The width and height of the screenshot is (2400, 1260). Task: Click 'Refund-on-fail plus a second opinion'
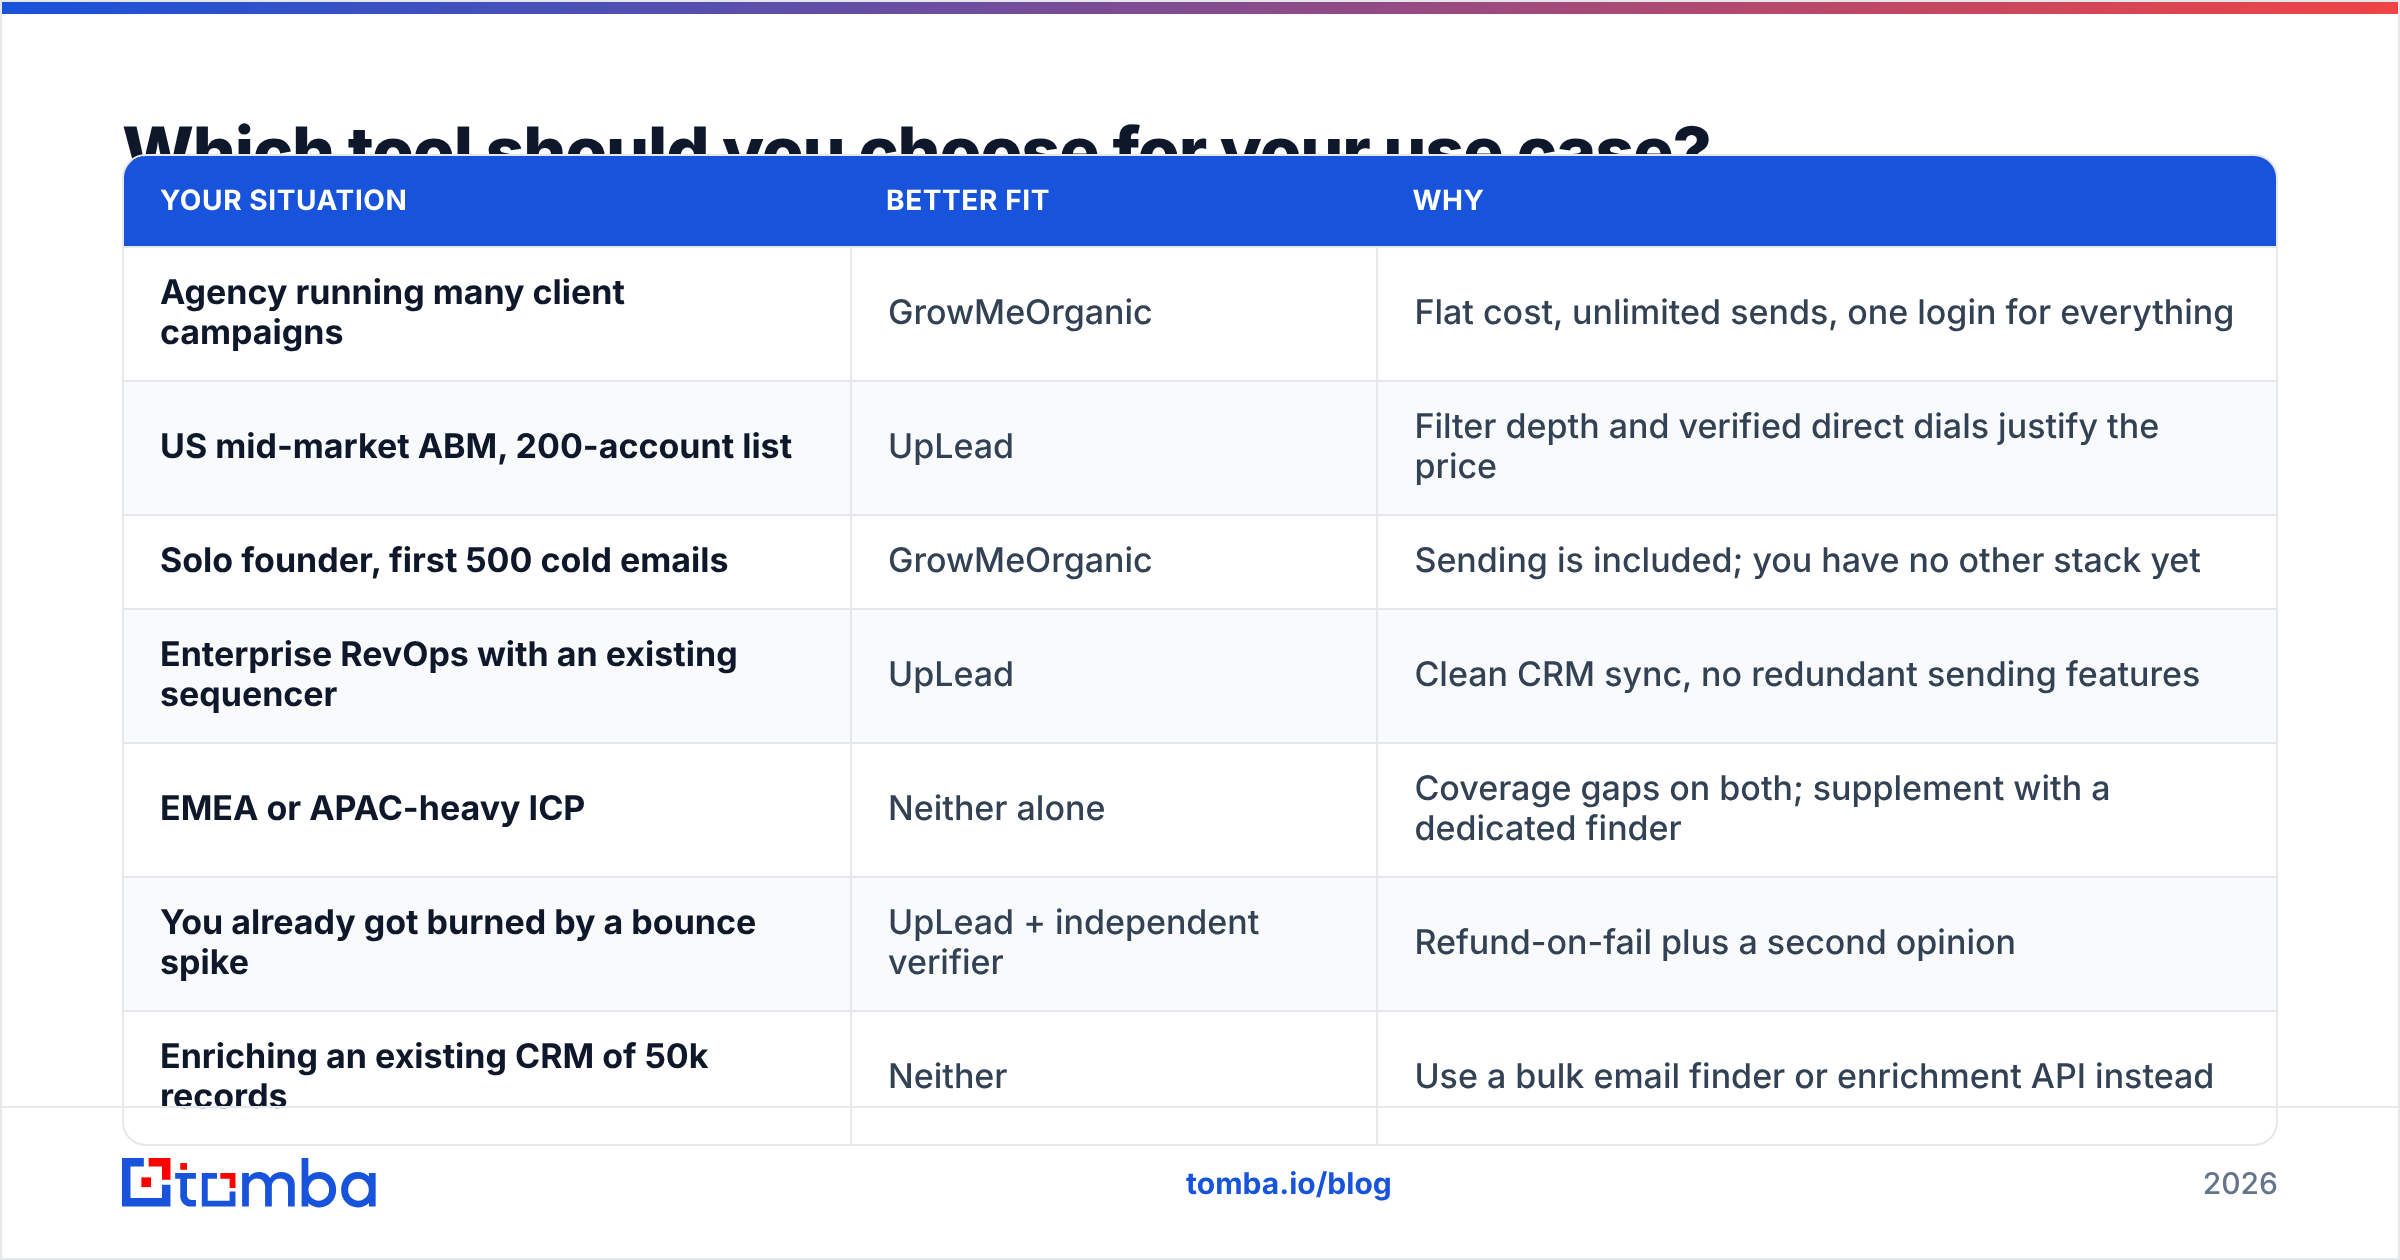point(1714,943)
